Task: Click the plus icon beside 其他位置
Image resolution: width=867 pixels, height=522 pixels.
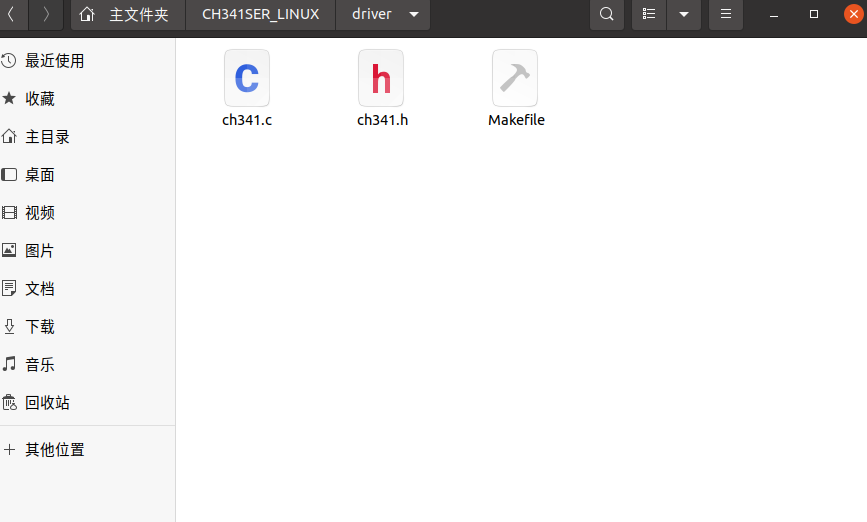Action: (x=9, y=450)
